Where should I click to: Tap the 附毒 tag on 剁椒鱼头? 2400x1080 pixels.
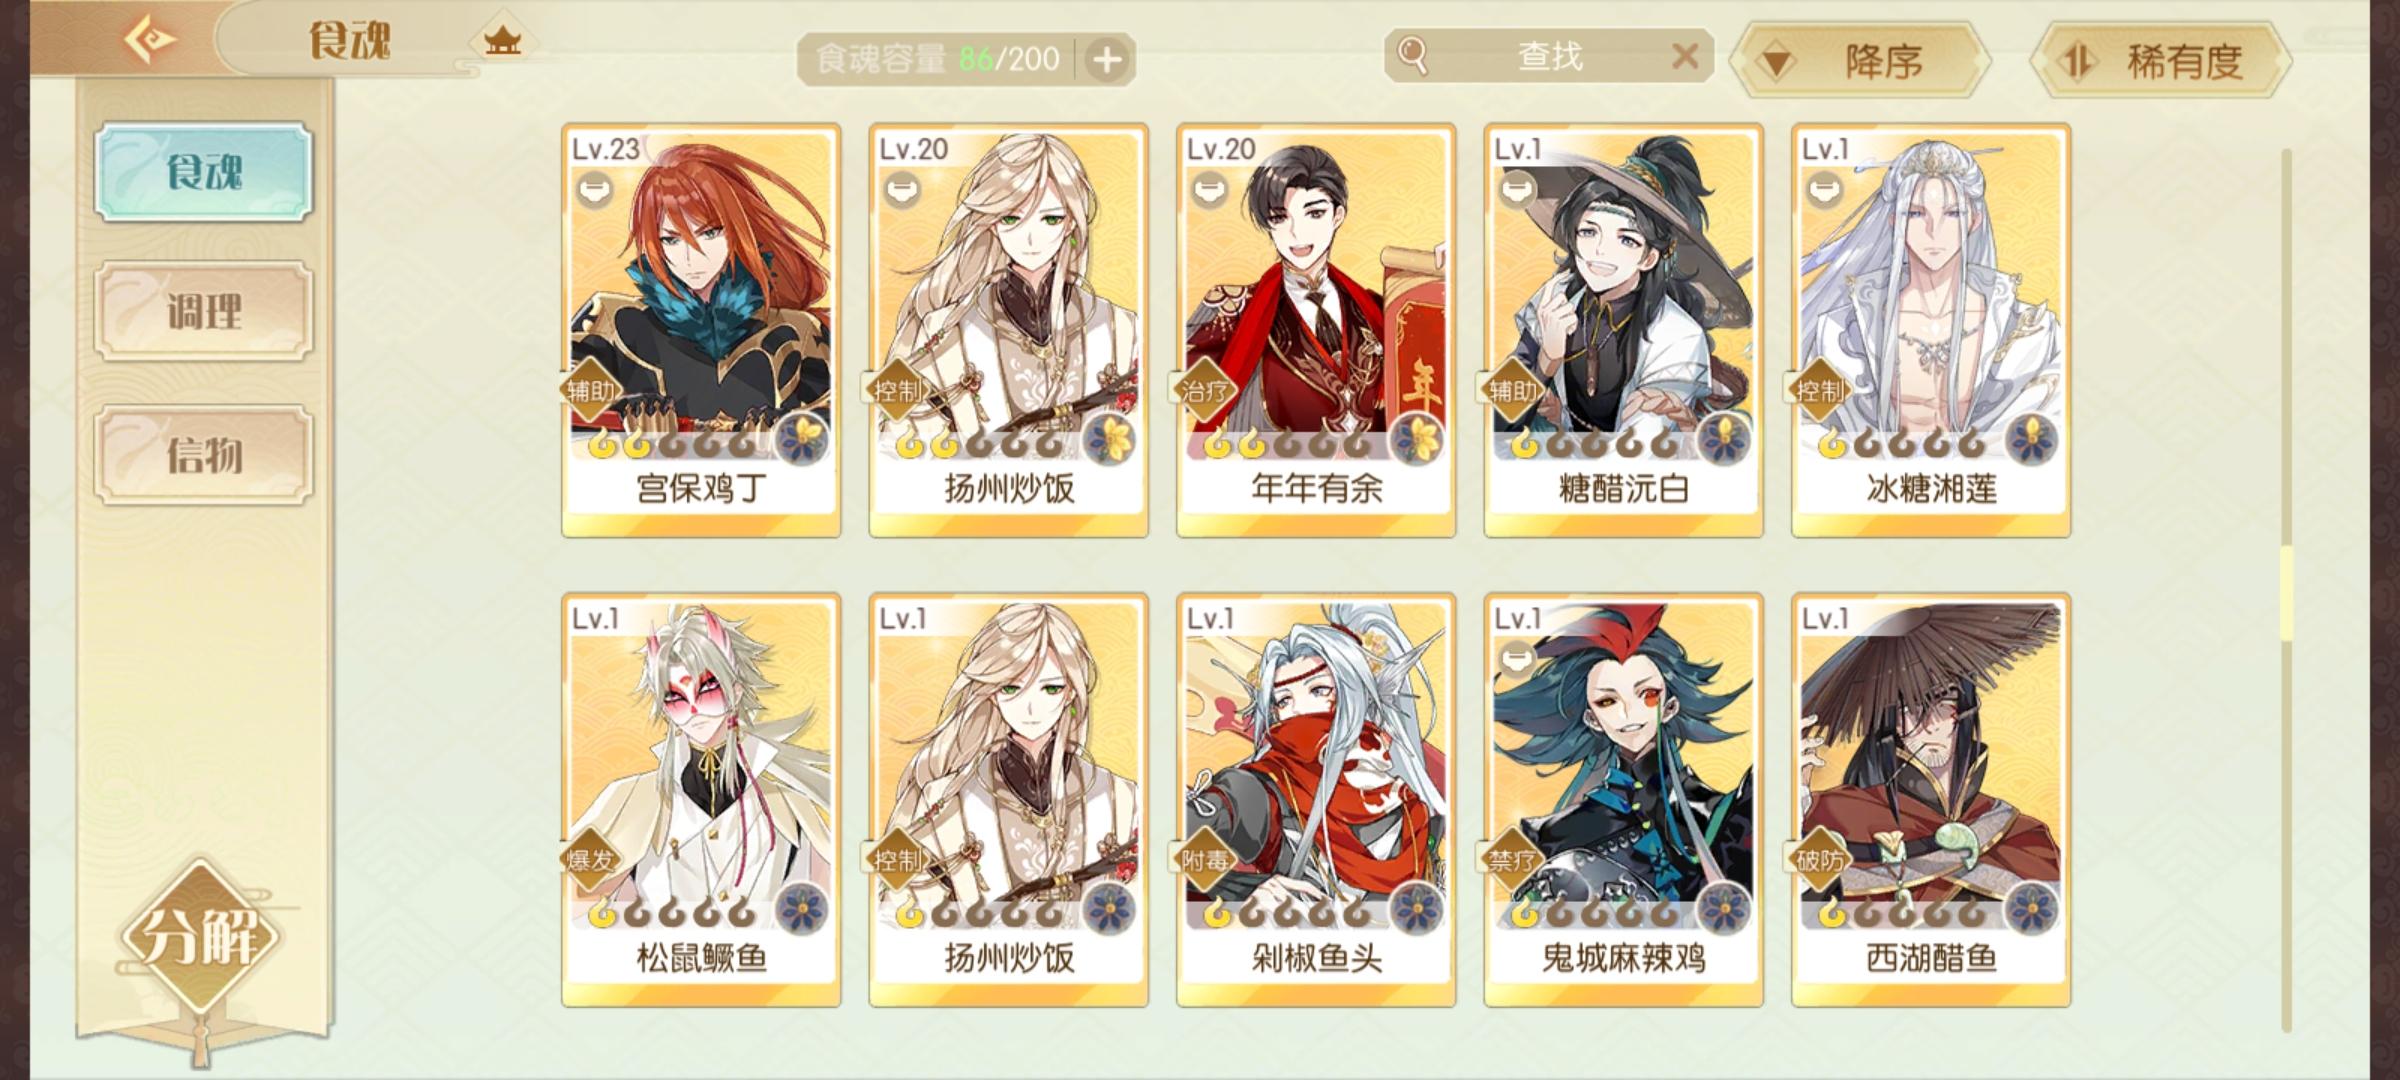(1205, 860)
